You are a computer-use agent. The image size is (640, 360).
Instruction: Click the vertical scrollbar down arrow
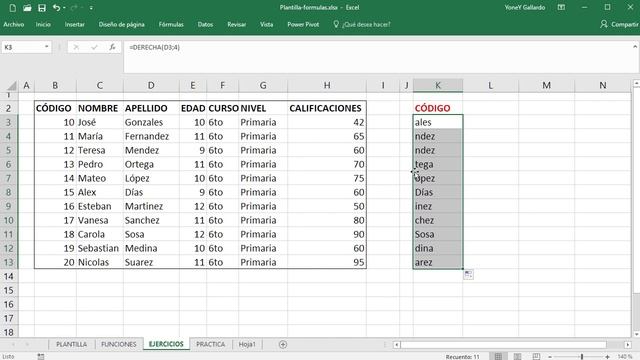(x=636, y=334)
